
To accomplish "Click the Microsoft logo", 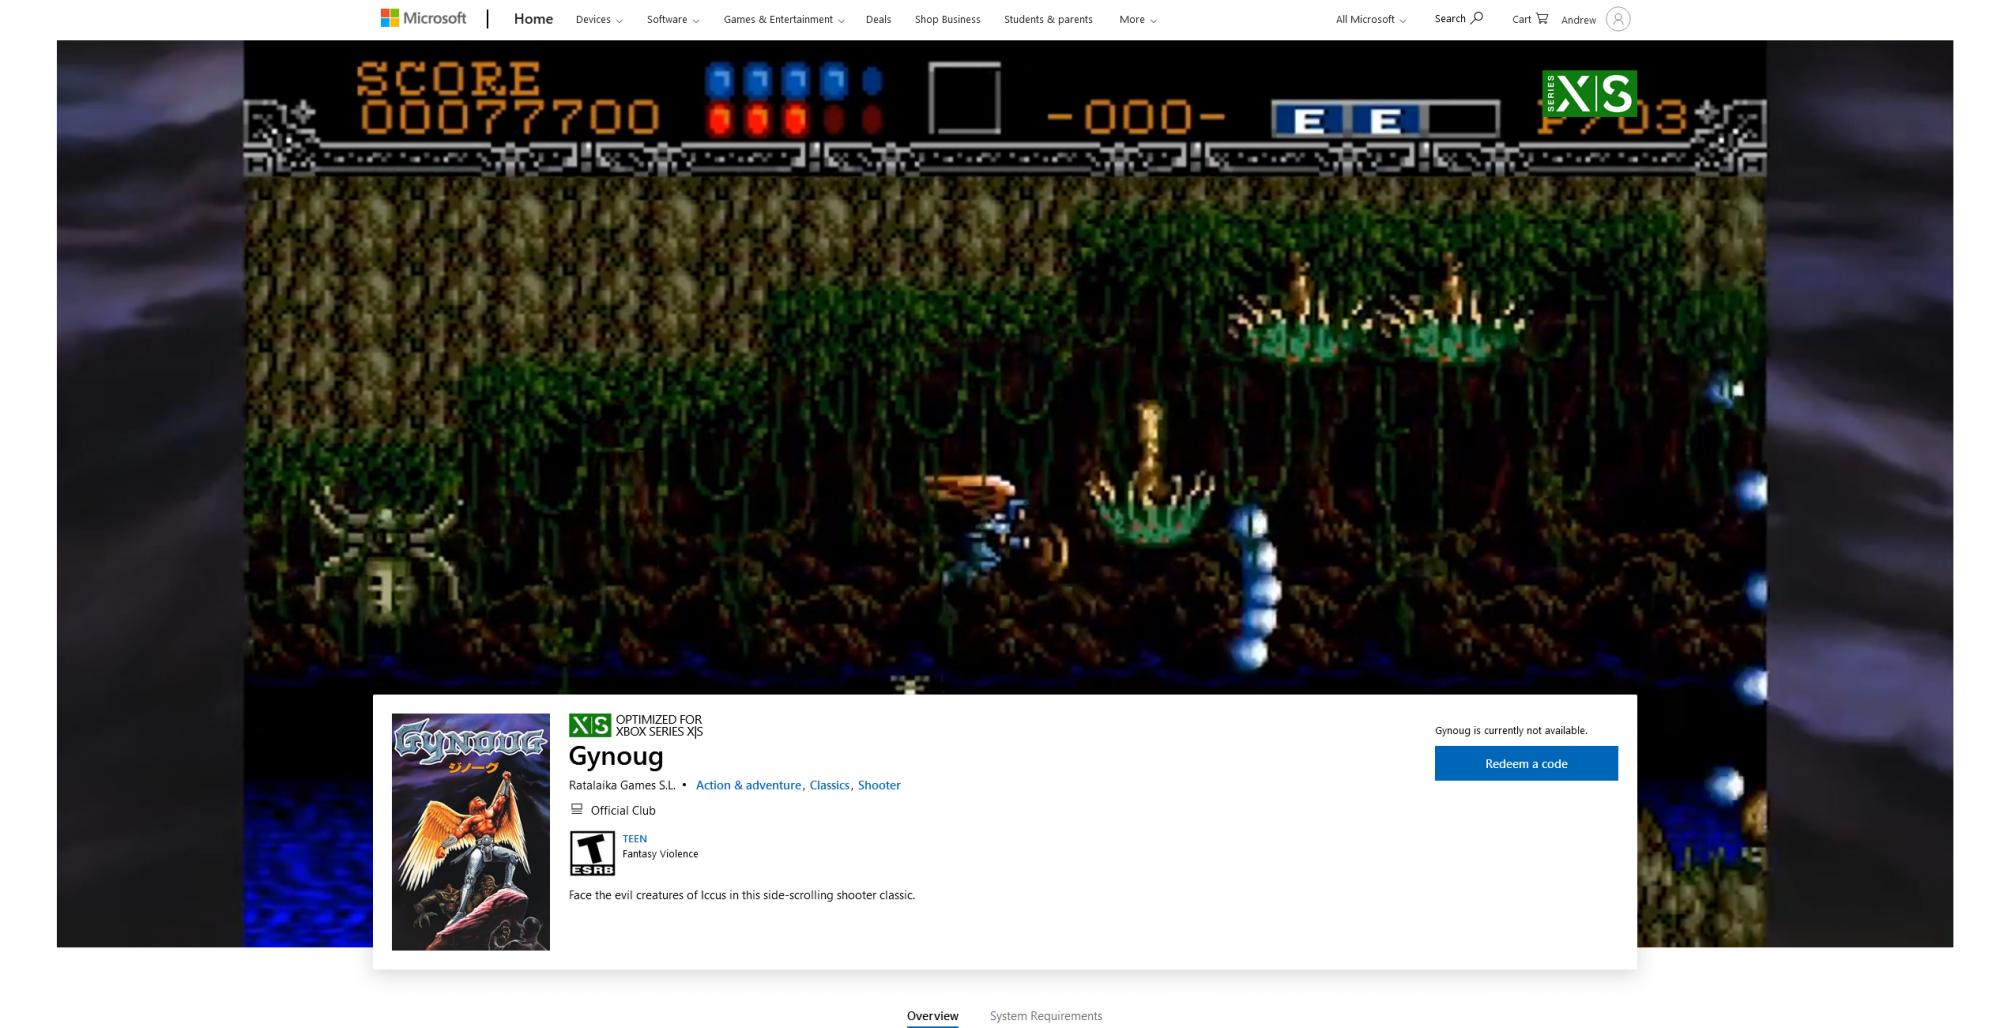I will [x=423, y=18].
